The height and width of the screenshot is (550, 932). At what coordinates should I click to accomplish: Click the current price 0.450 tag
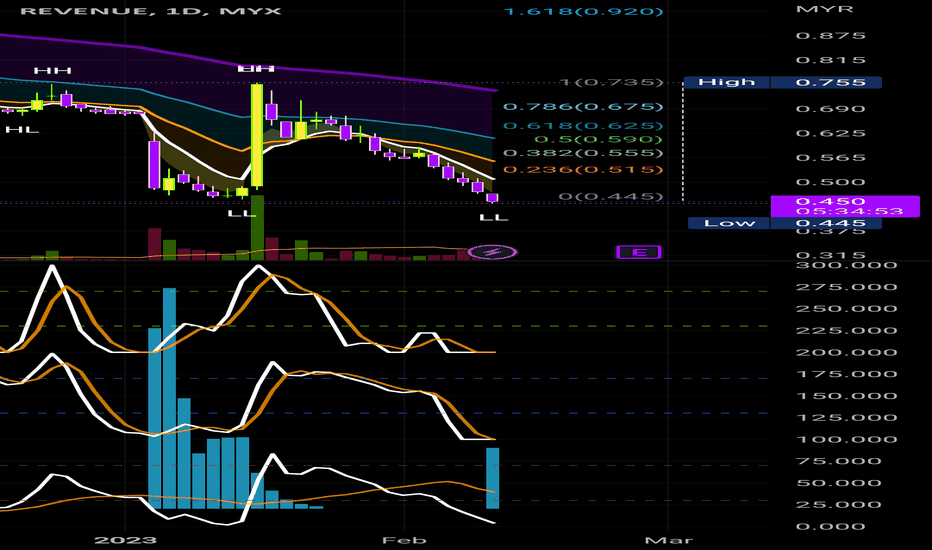[x=845, y=206]
